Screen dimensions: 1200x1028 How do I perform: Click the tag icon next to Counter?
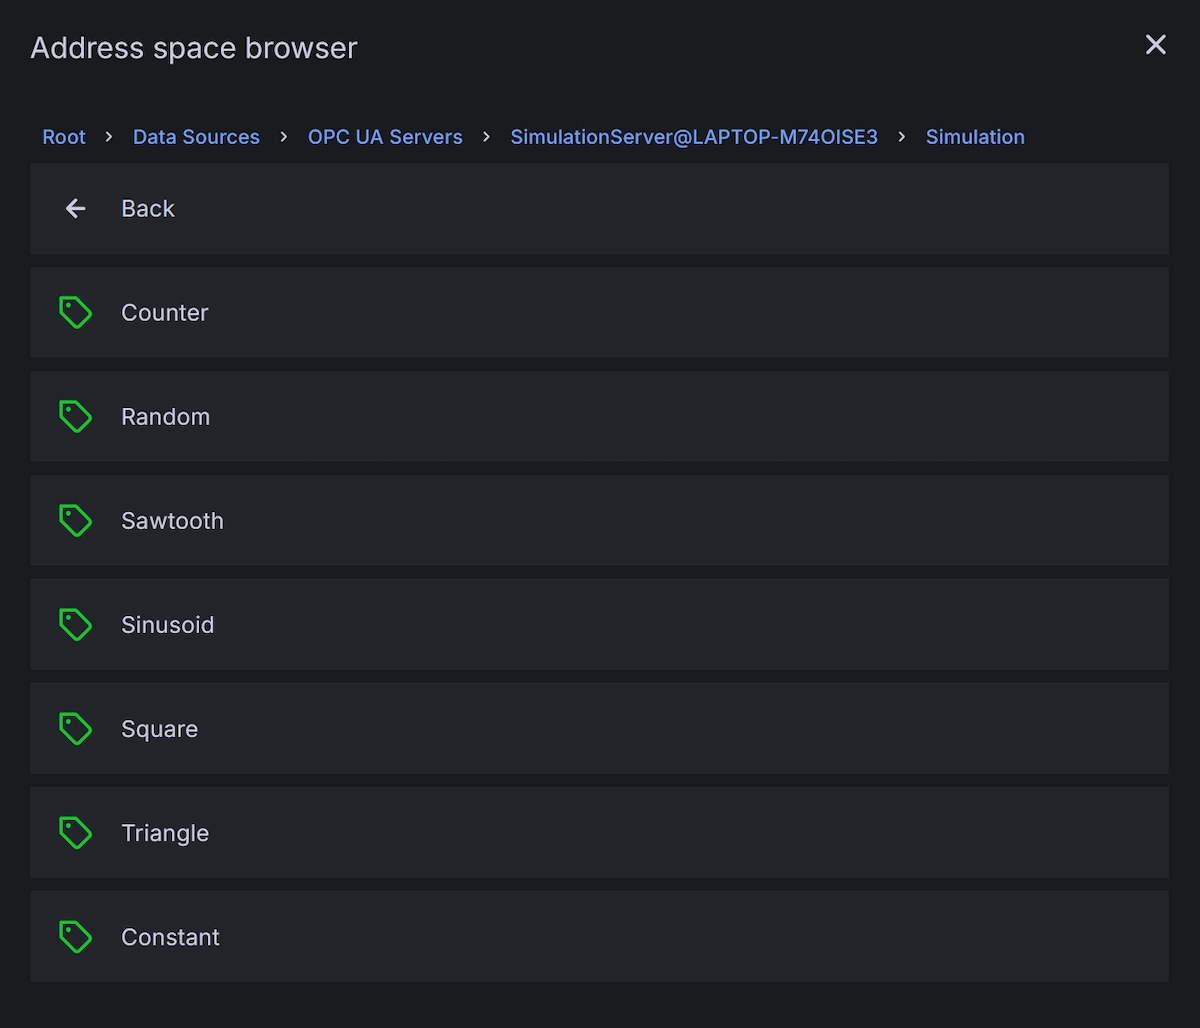76,312
